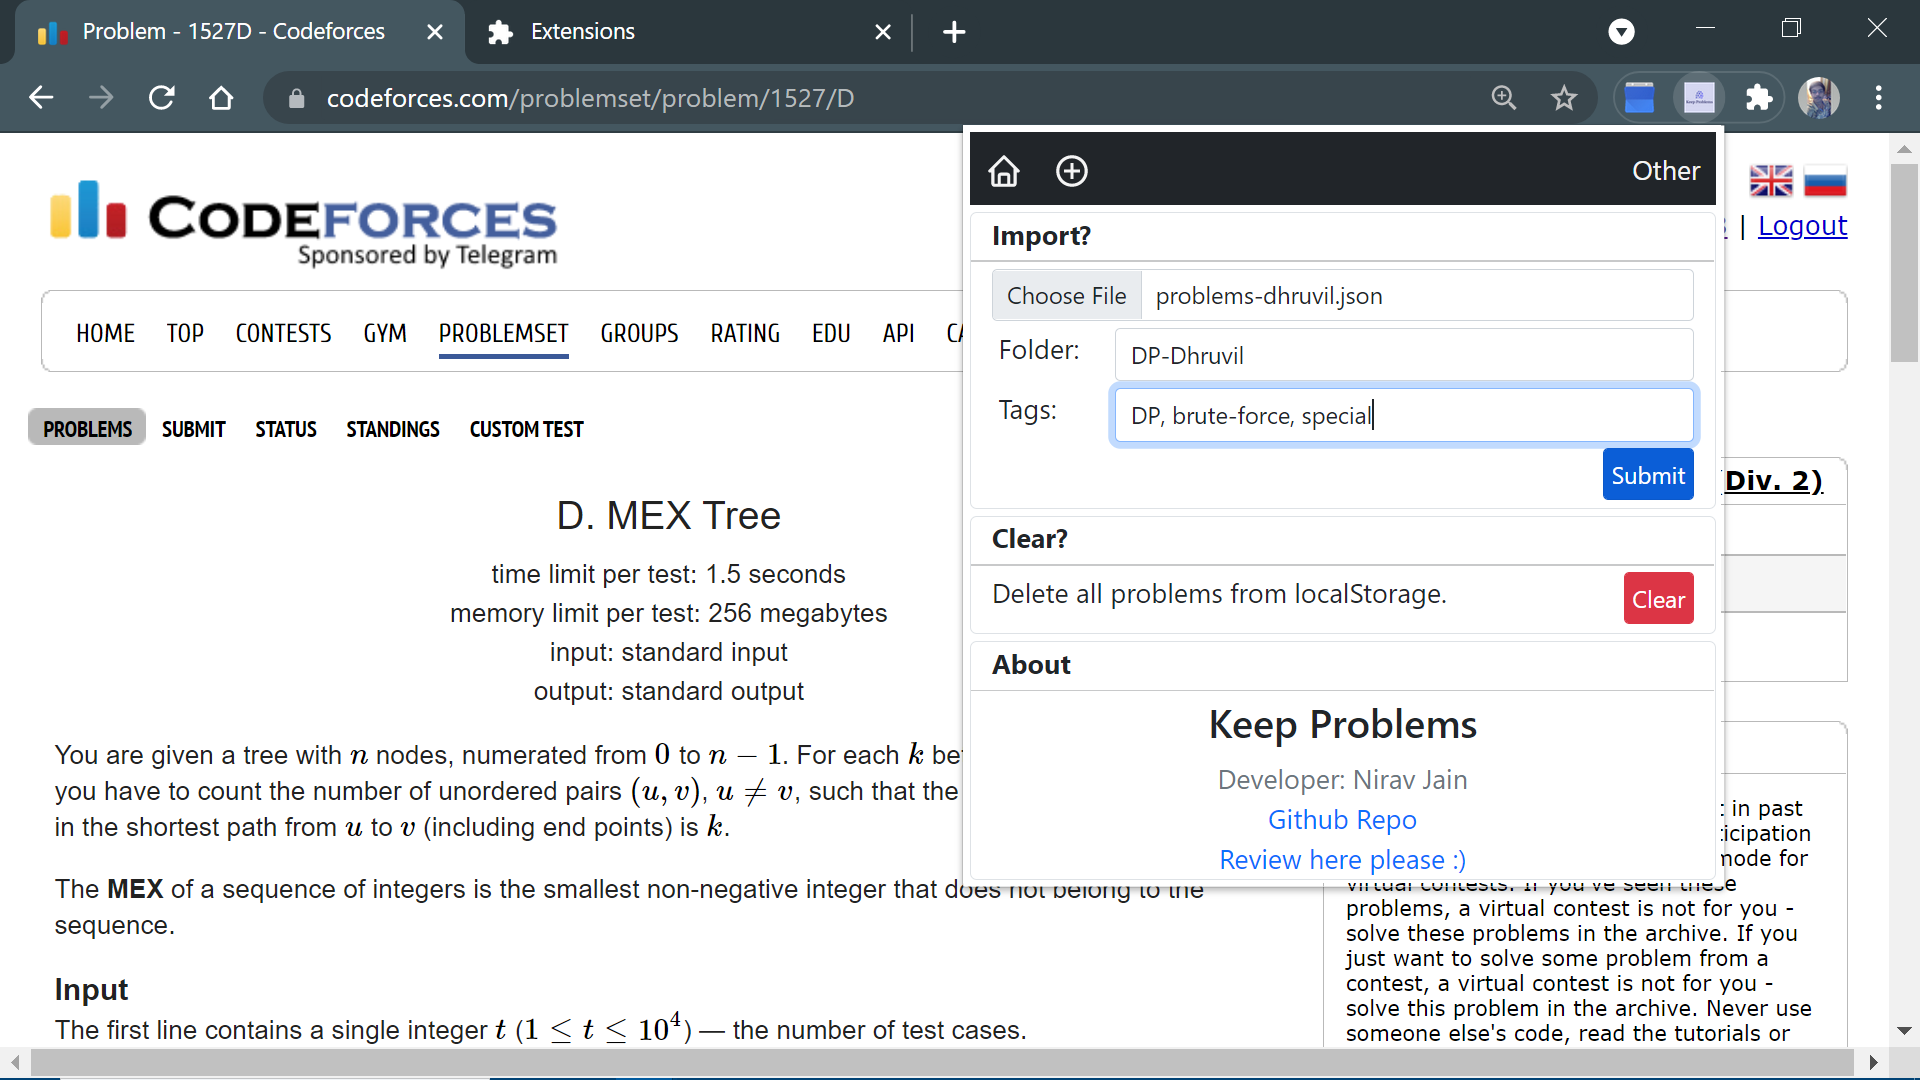
Task: Open the PROBLEMSET menu item
Action: click(x=503, y=333)
